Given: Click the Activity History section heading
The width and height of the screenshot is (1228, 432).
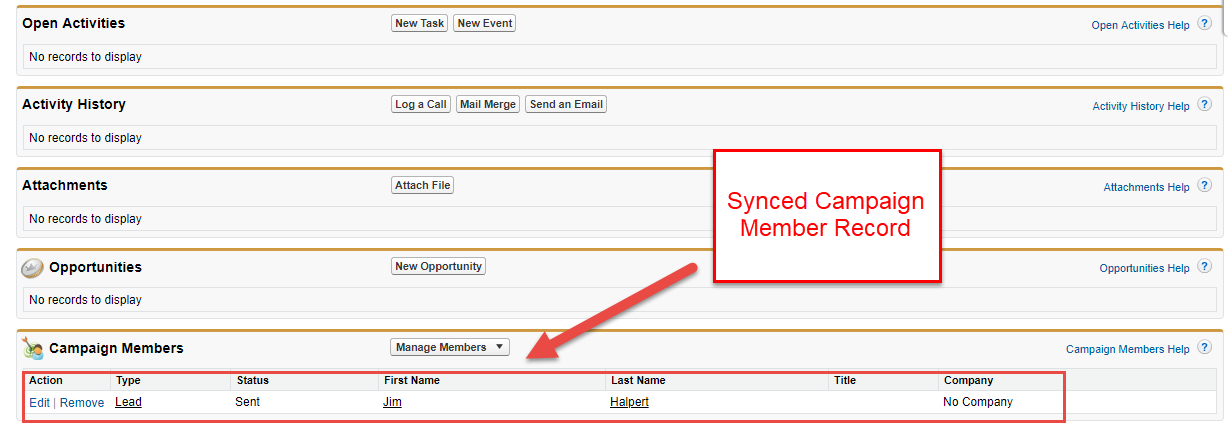Looking at the screenshot, I should (74, 104).
